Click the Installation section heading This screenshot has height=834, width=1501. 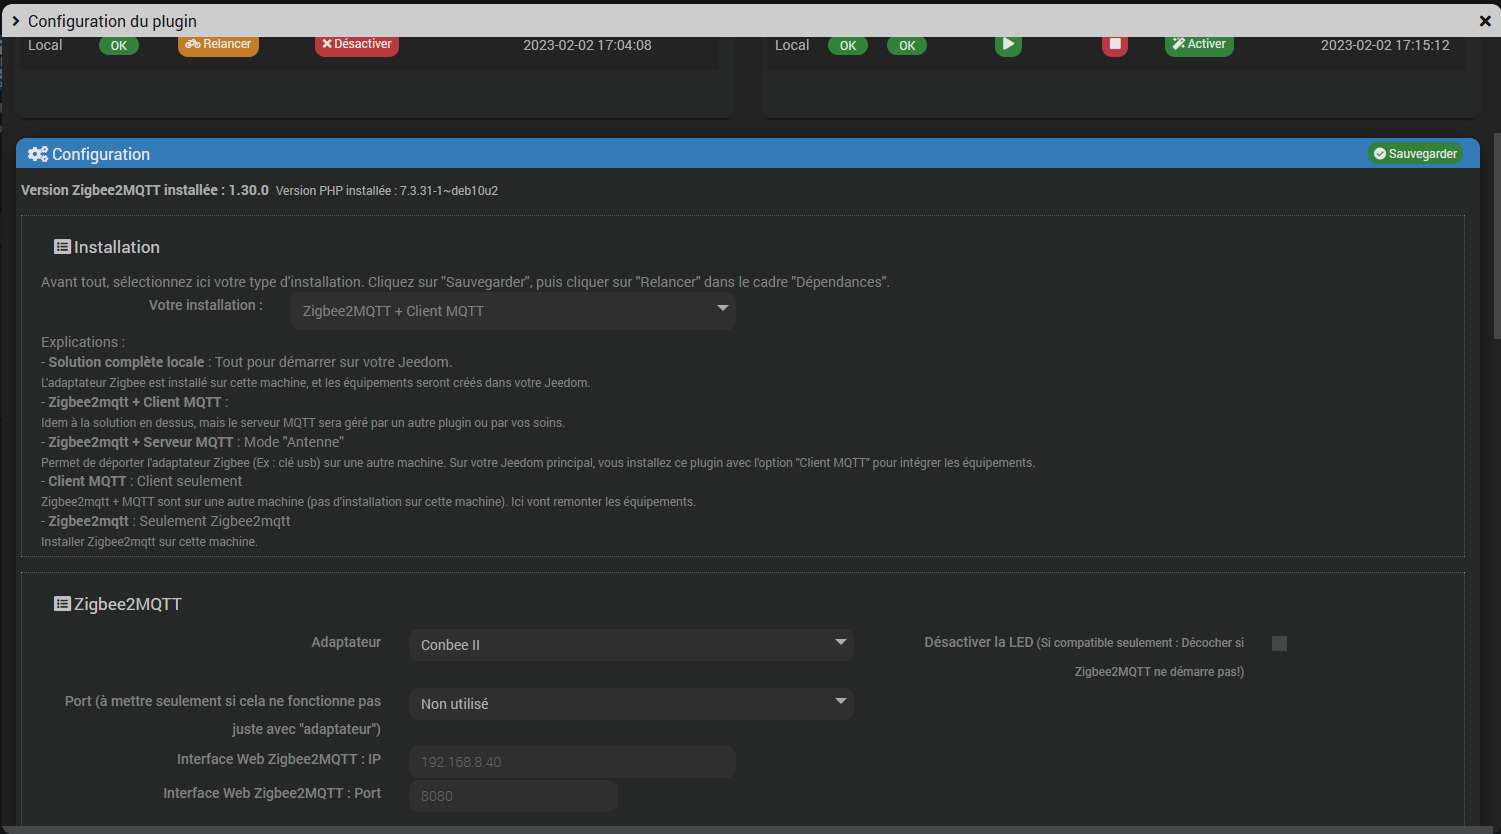pos(116,247)
